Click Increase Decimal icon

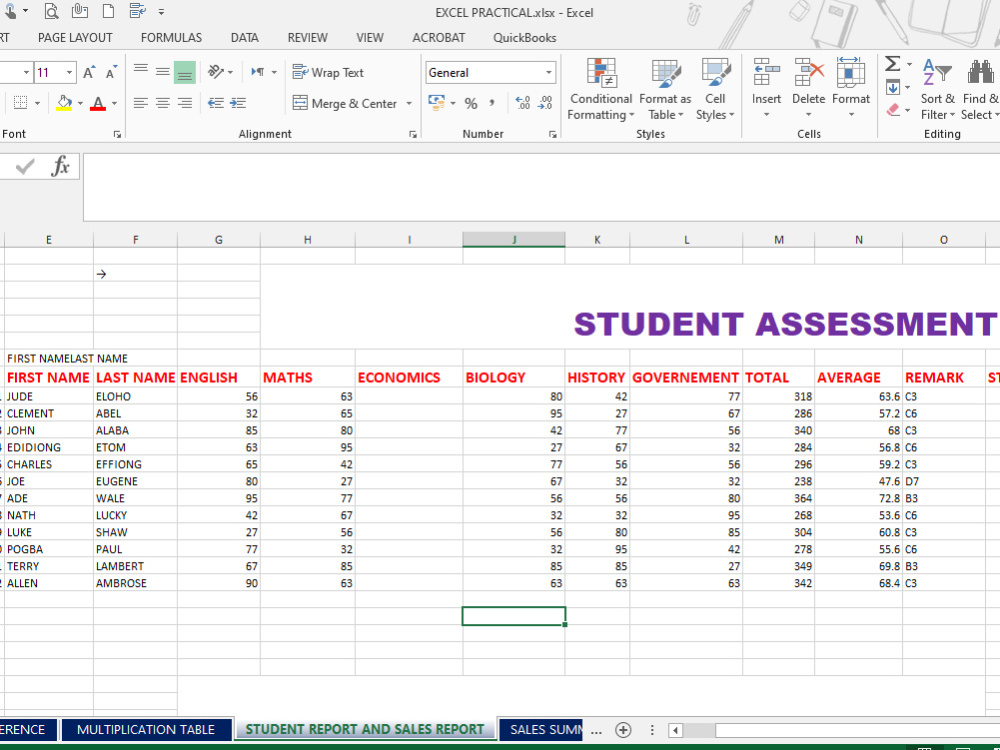[523, 103]
